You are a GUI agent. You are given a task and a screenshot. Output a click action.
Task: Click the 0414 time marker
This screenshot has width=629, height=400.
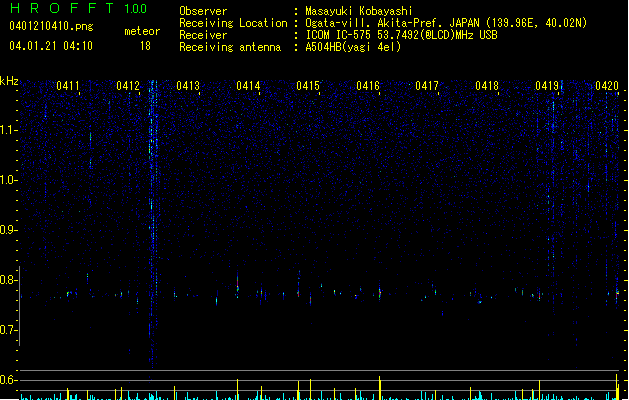(248, 86)
